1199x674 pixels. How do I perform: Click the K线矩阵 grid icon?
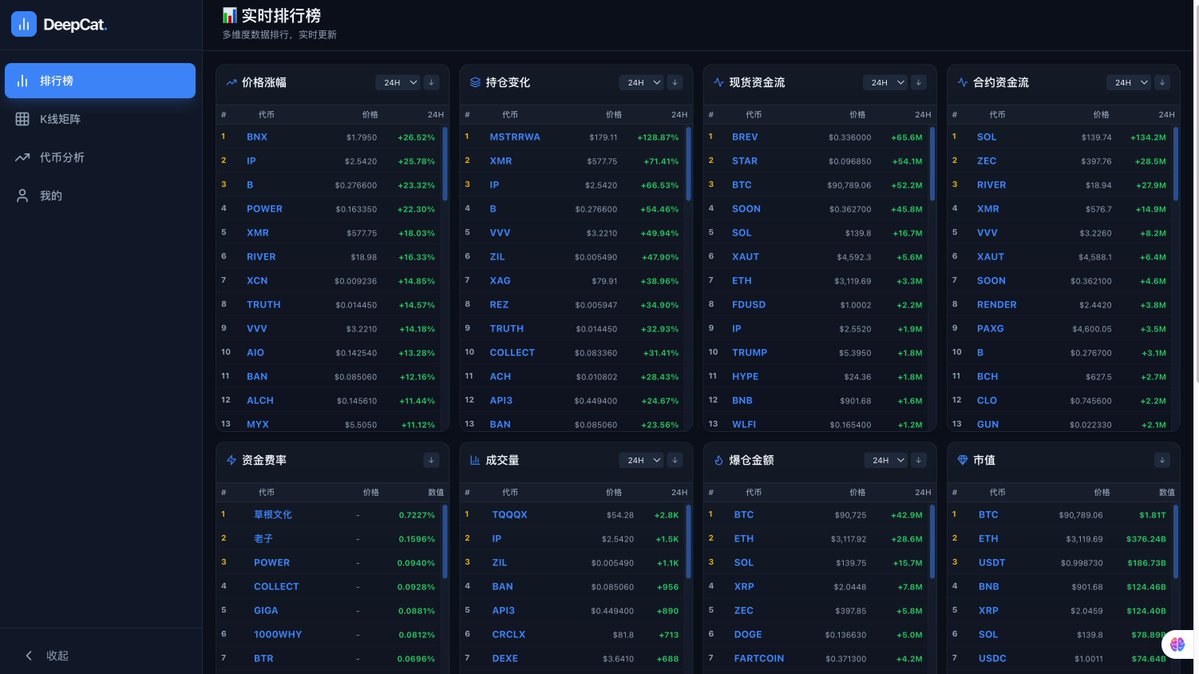(22, 119)
